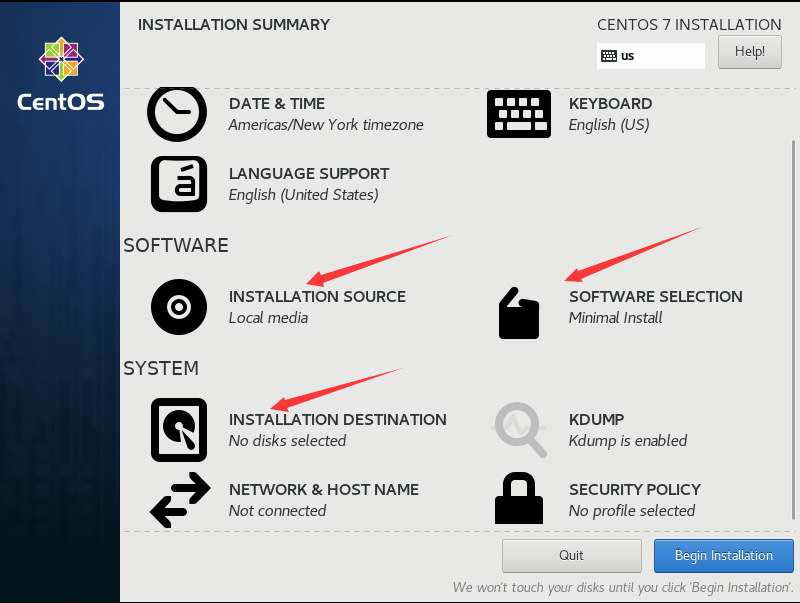Open the KDUMP configuration
This screenshot has height=603, width=800.
[x=596, y=419]
